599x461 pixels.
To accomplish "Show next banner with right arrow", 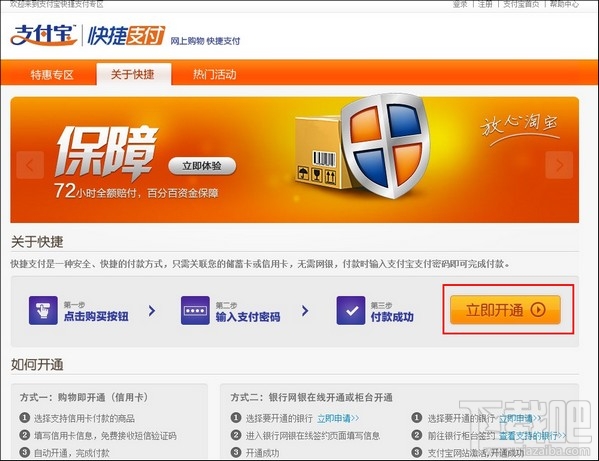I will (559, 165).
